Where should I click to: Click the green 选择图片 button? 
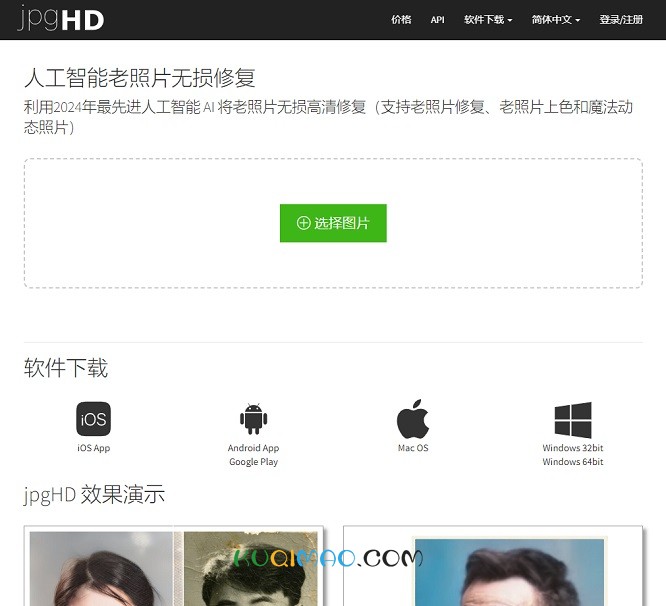(x=333, y=223)
